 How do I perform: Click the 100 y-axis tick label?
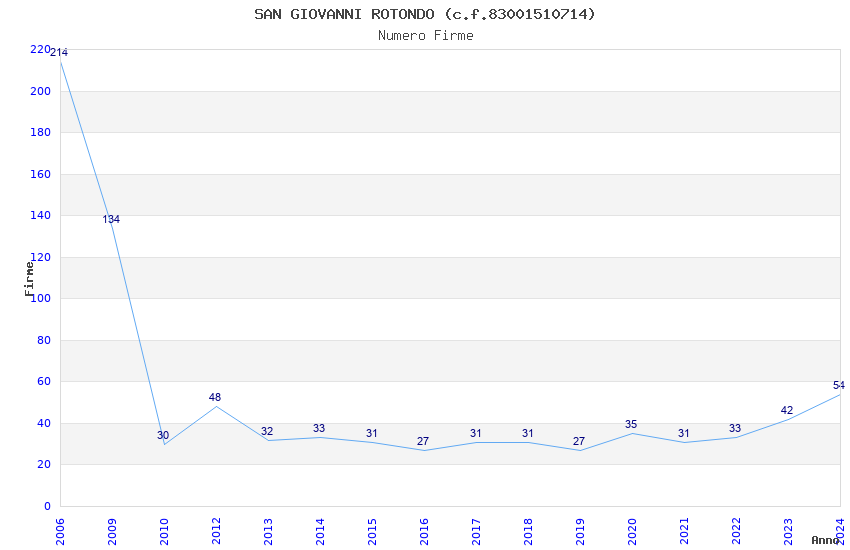[x=40, y=298]
